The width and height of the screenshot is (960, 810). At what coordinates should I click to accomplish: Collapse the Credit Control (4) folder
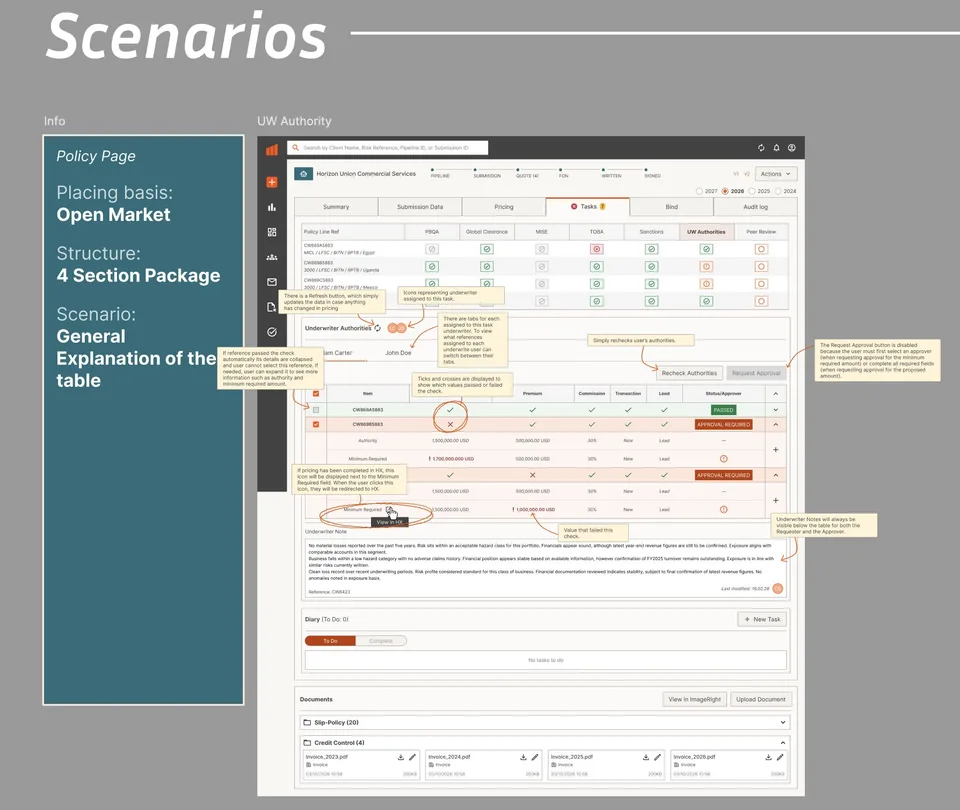pos(782,743)
